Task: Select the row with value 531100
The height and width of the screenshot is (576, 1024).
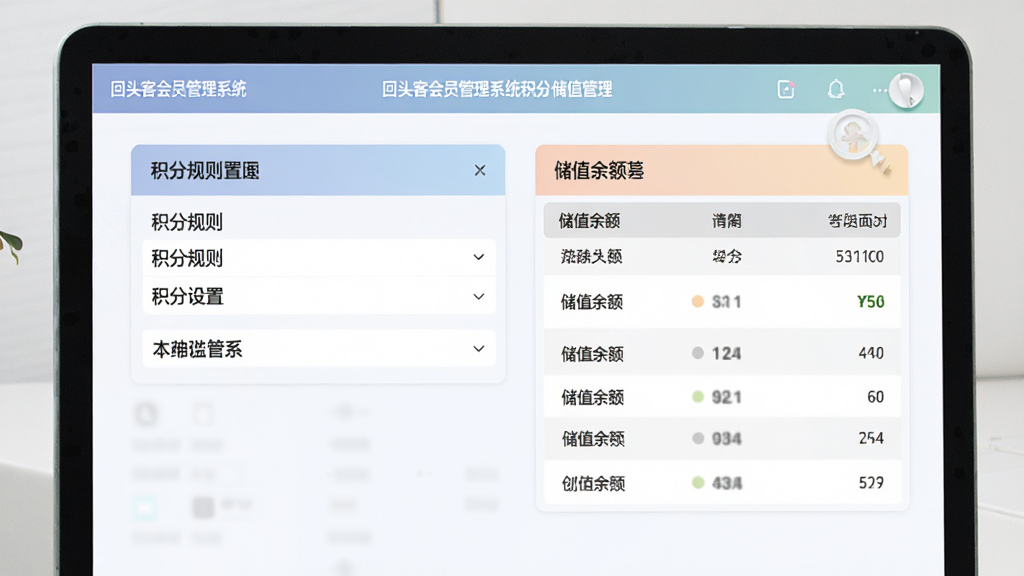Action: 722,257
